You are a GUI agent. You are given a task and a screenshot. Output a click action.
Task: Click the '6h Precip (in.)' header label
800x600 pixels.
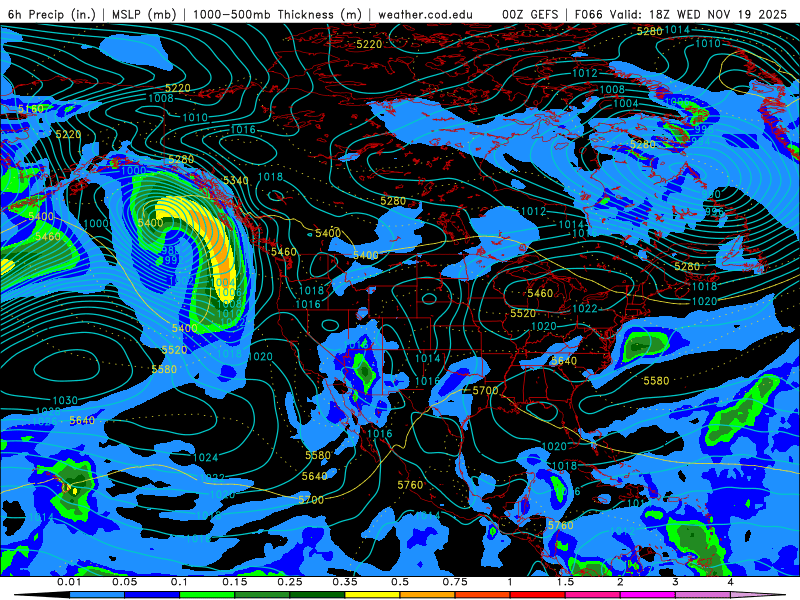tap(52, 14)
